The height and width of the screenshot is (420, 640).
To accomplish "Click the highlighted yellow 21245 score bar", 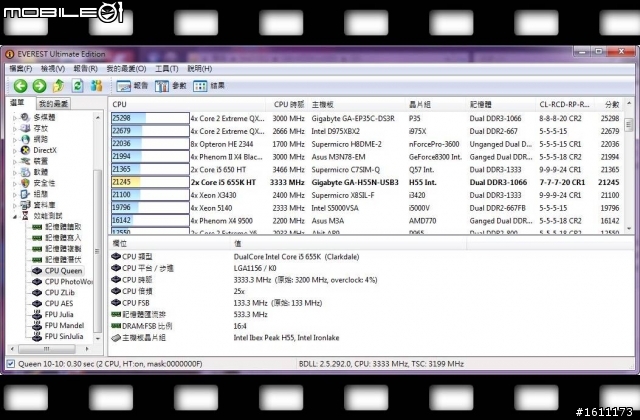I will click(150, 182).
